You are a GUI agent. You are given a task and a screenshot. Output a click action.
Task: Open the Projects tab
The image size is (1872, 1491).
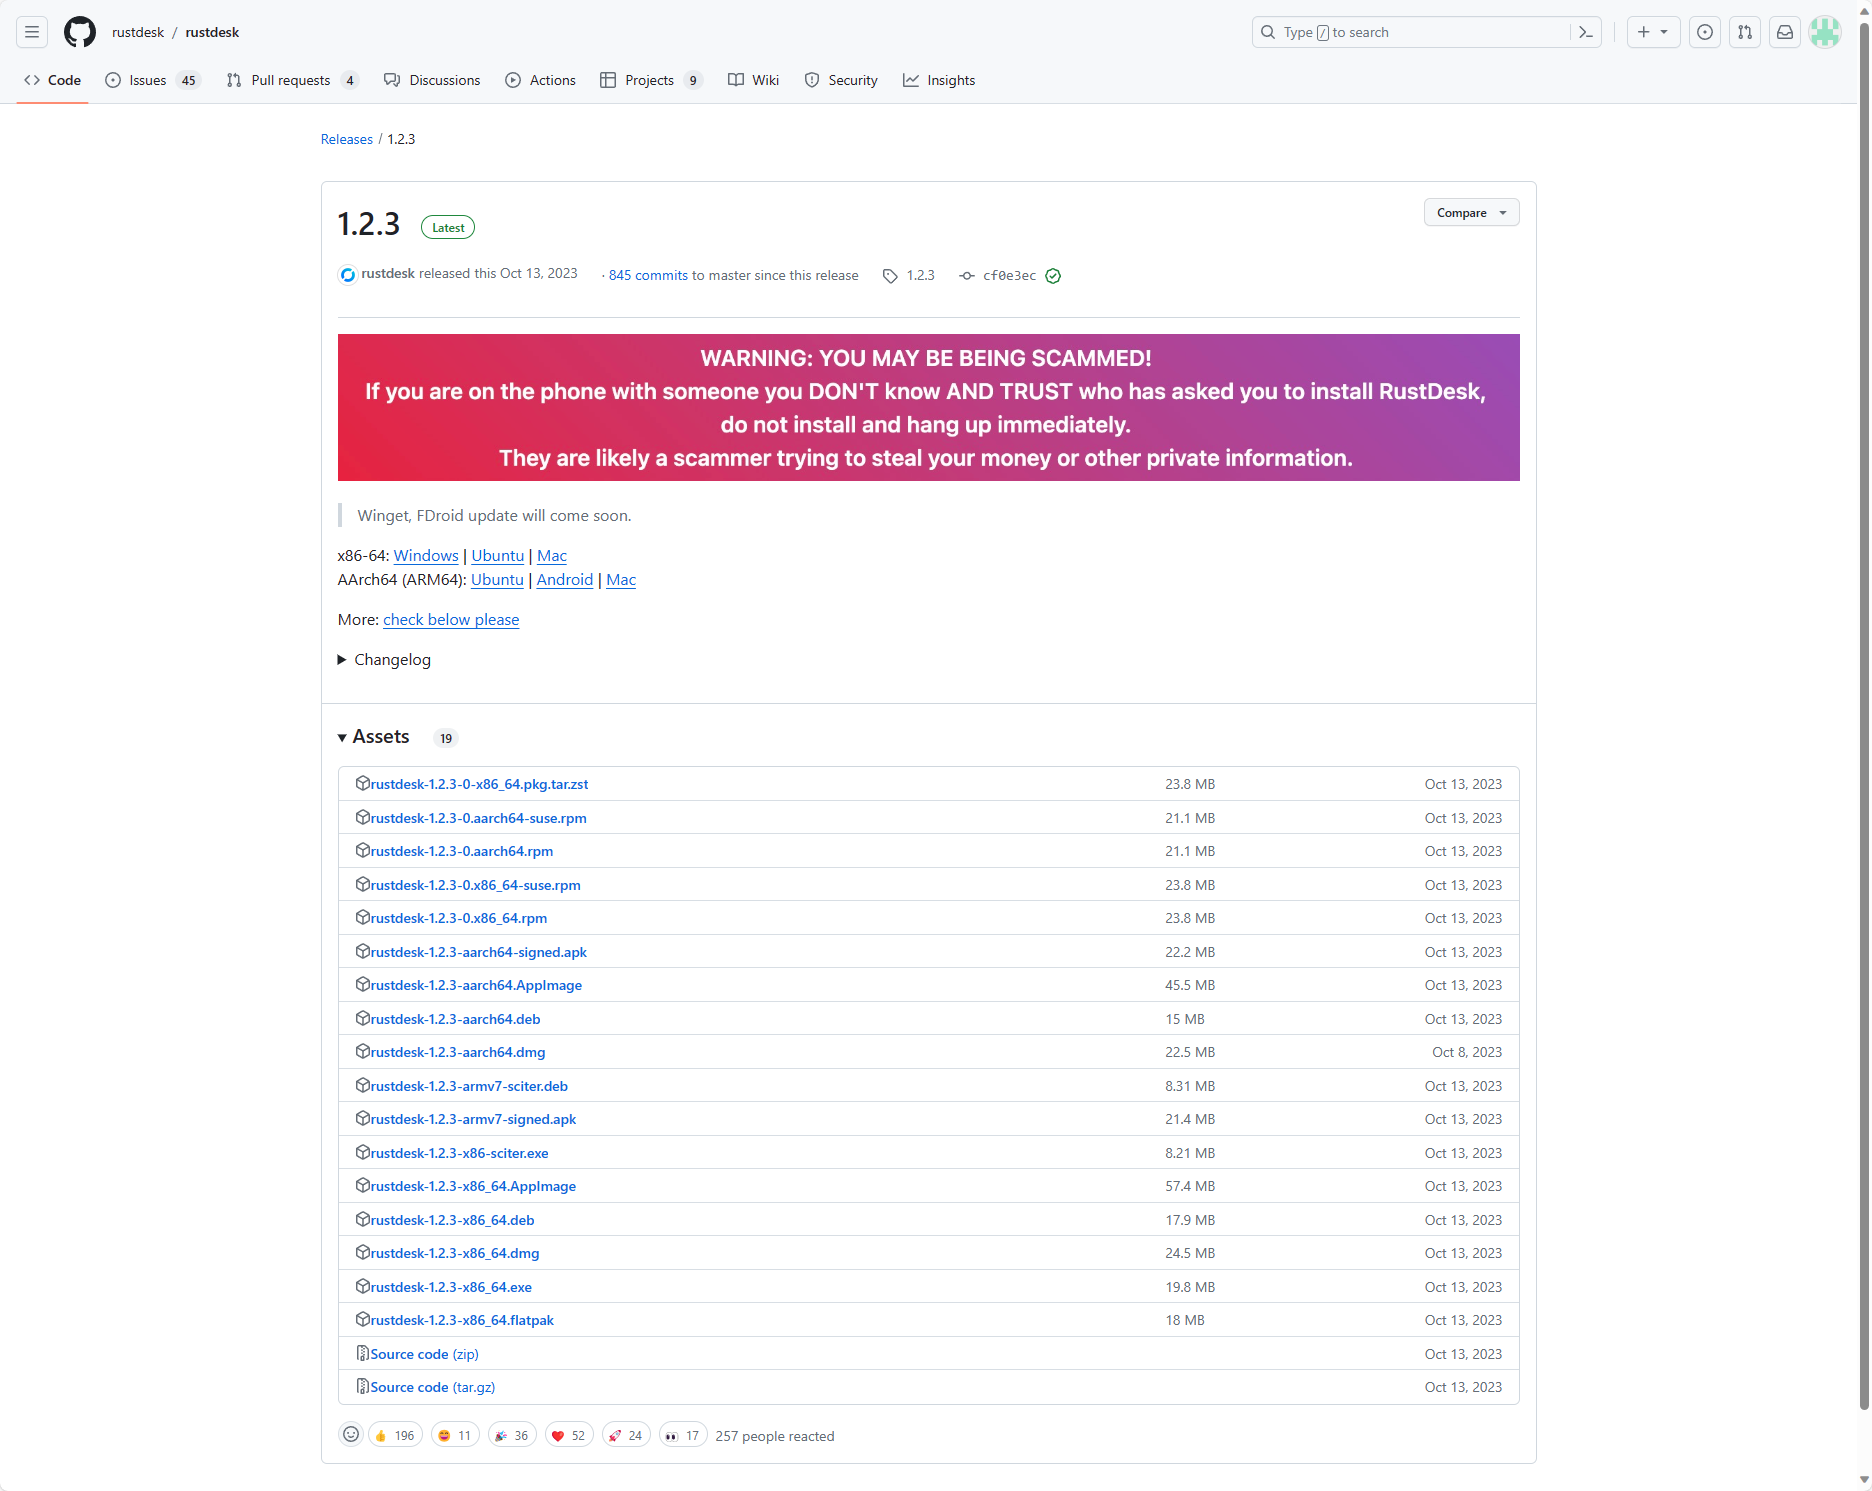[651, 80]
